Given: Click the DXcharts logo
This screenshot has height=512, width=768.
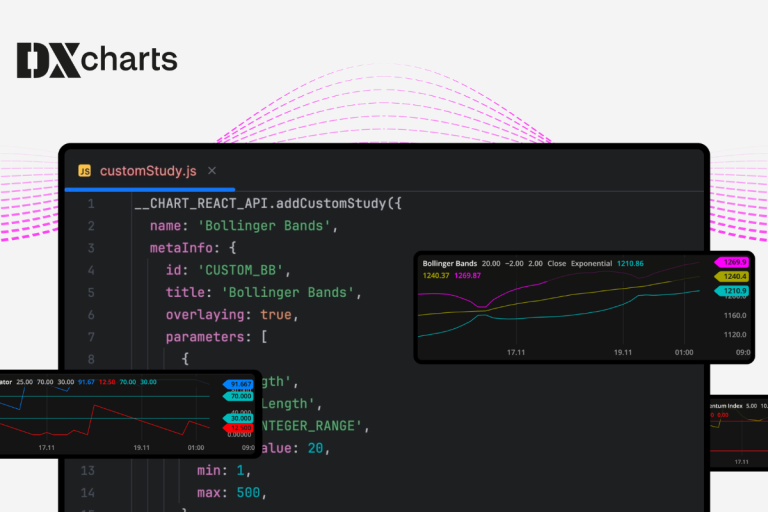Looking at the screenshot, I should pyautogui.click(x=97, y=60).
